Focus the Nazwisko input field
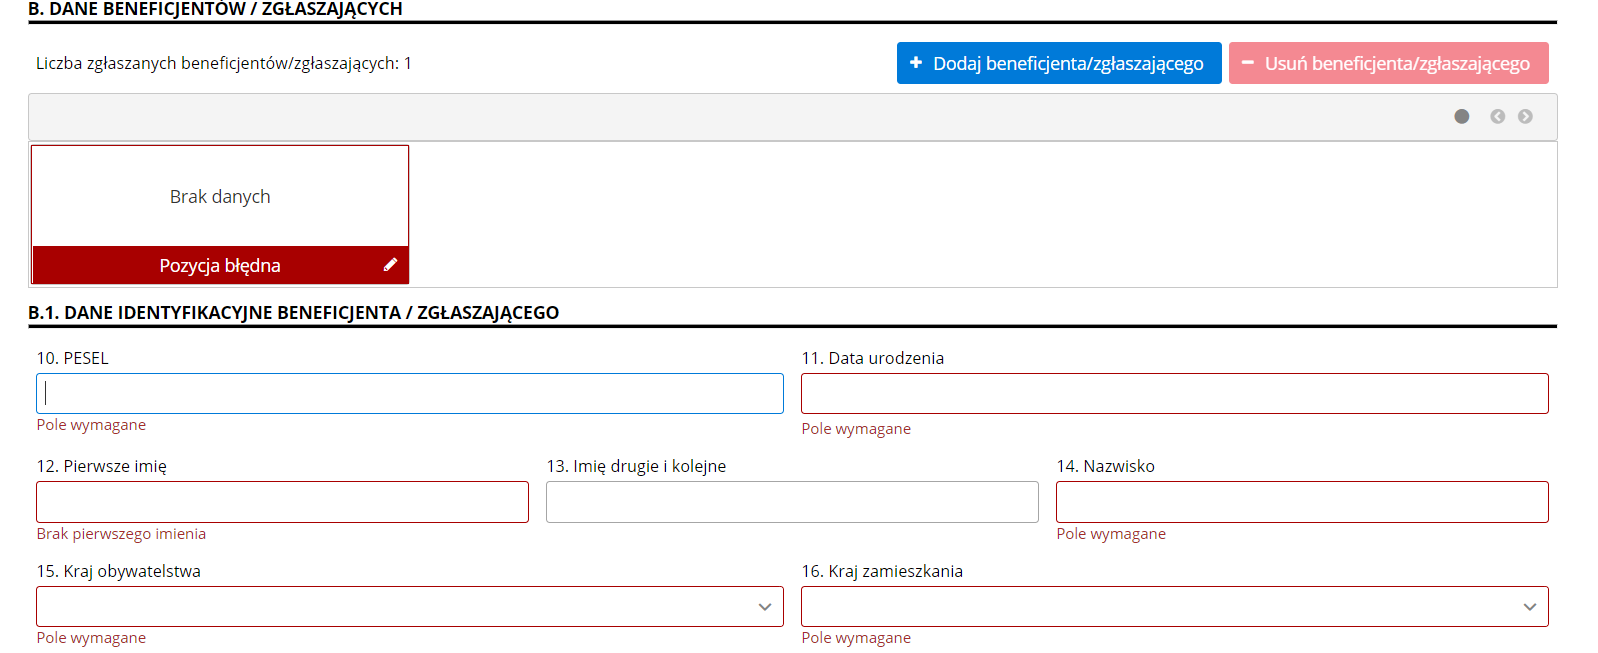Image resolution: width=1598 pixels, height=653 pixels. point(1301,502)
